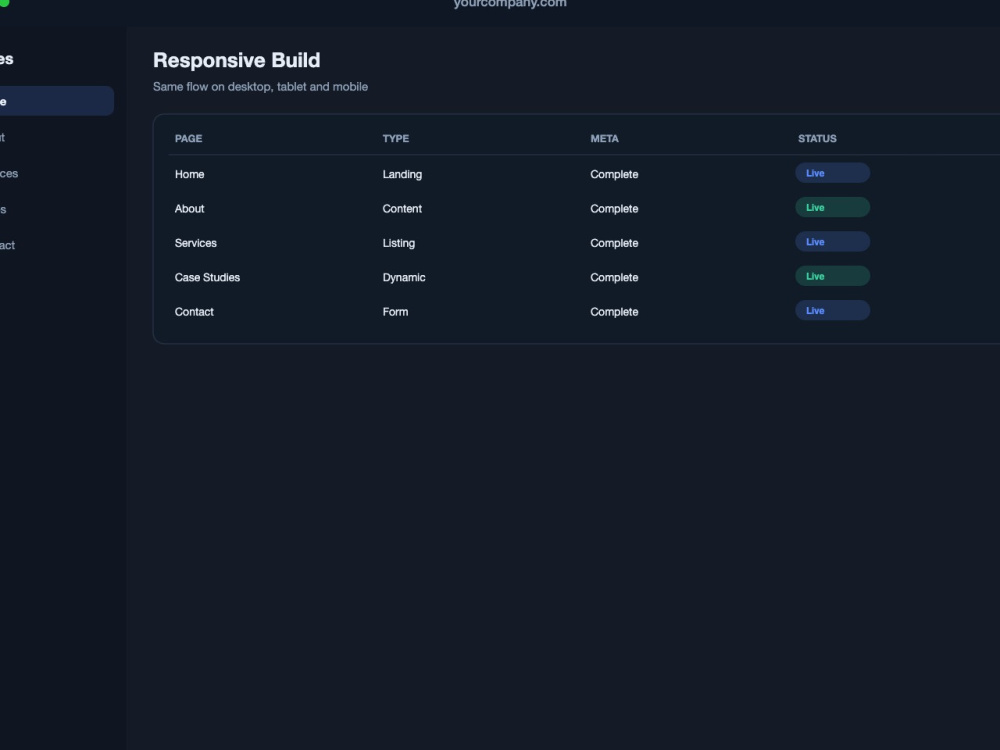The image size is (1000, 750).
Task: Select the Case Studies page cell
Action: point(207,277)
